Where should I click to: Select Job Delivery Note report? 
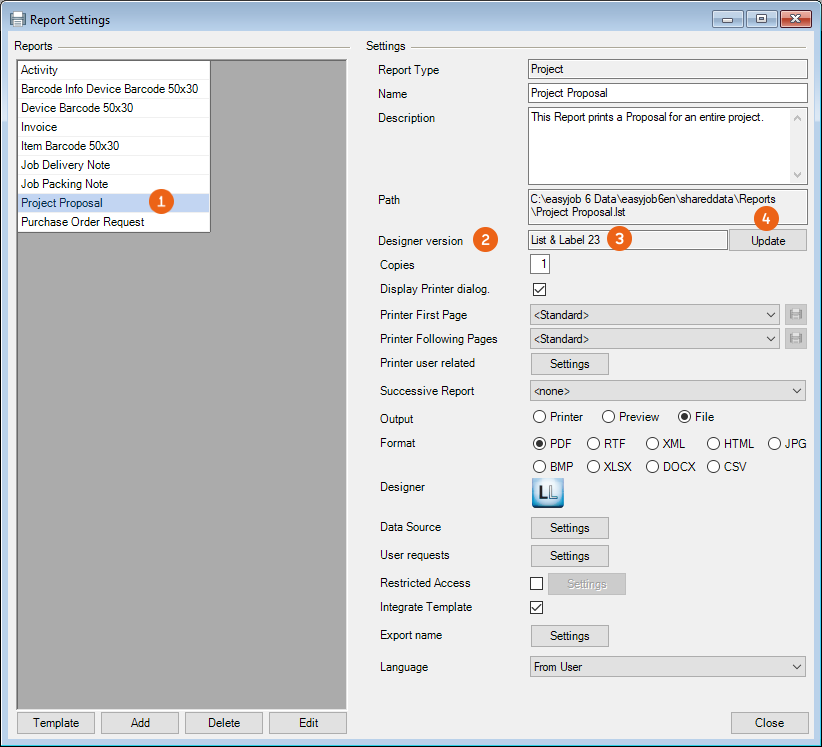pyautogui.click(x=65, y=165)
